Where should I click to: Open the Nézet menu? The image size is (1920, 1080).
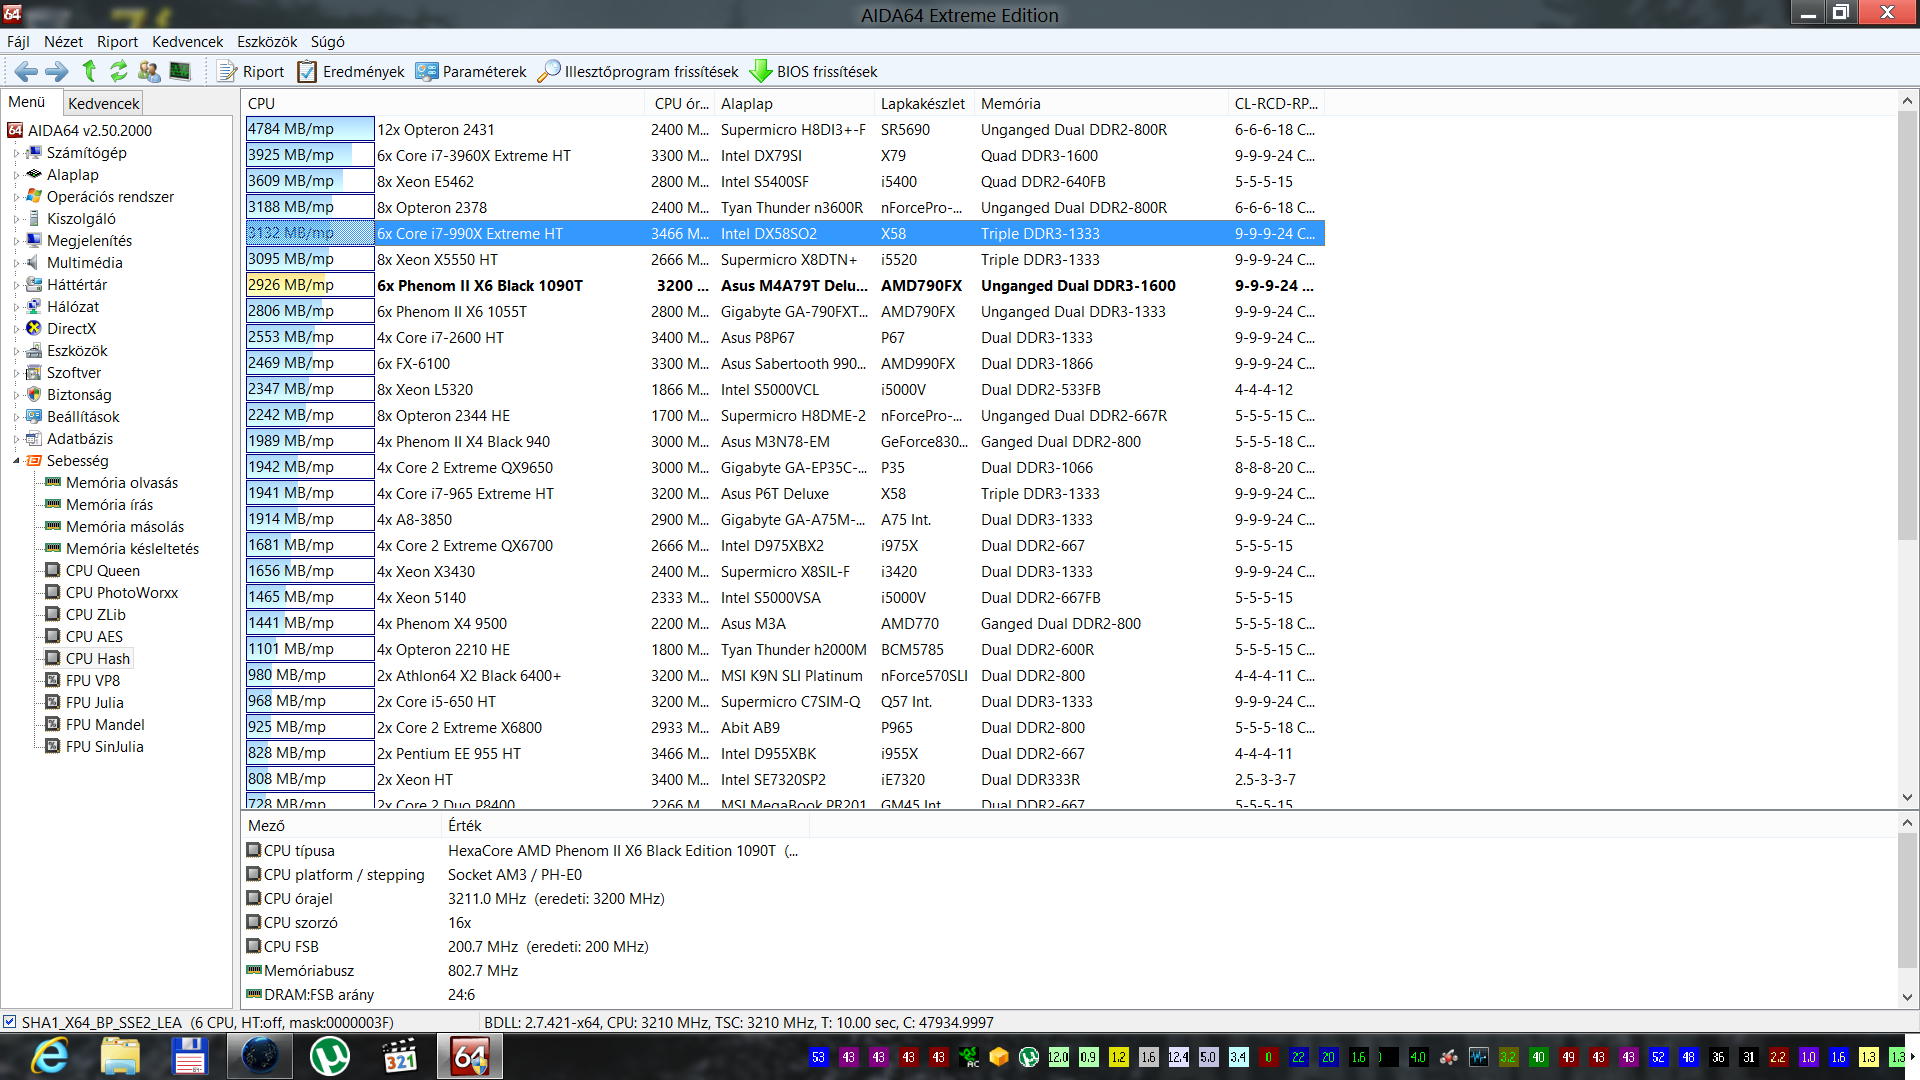point(63,41)
